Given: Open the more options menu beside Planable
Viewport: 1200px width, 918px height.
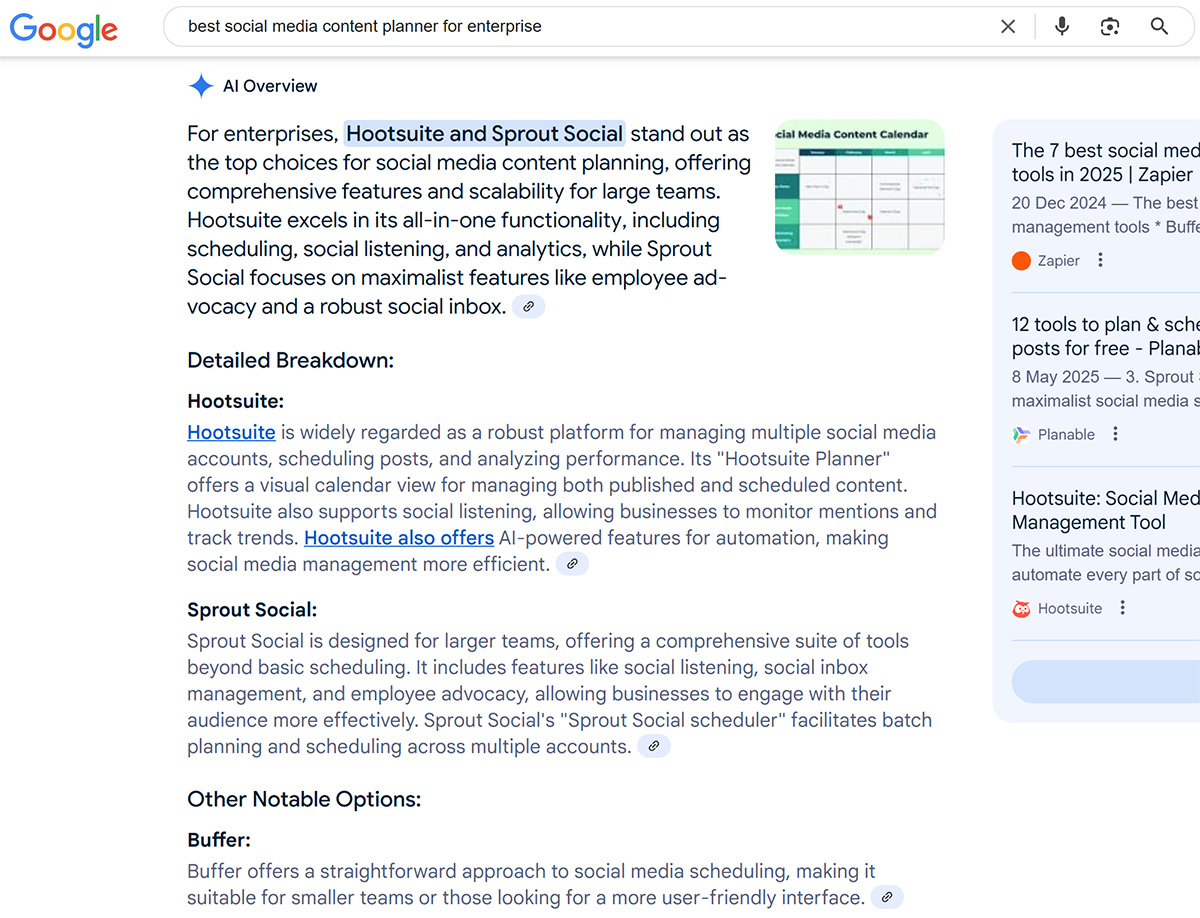Looking at the screenshot, I should 1115,434.
